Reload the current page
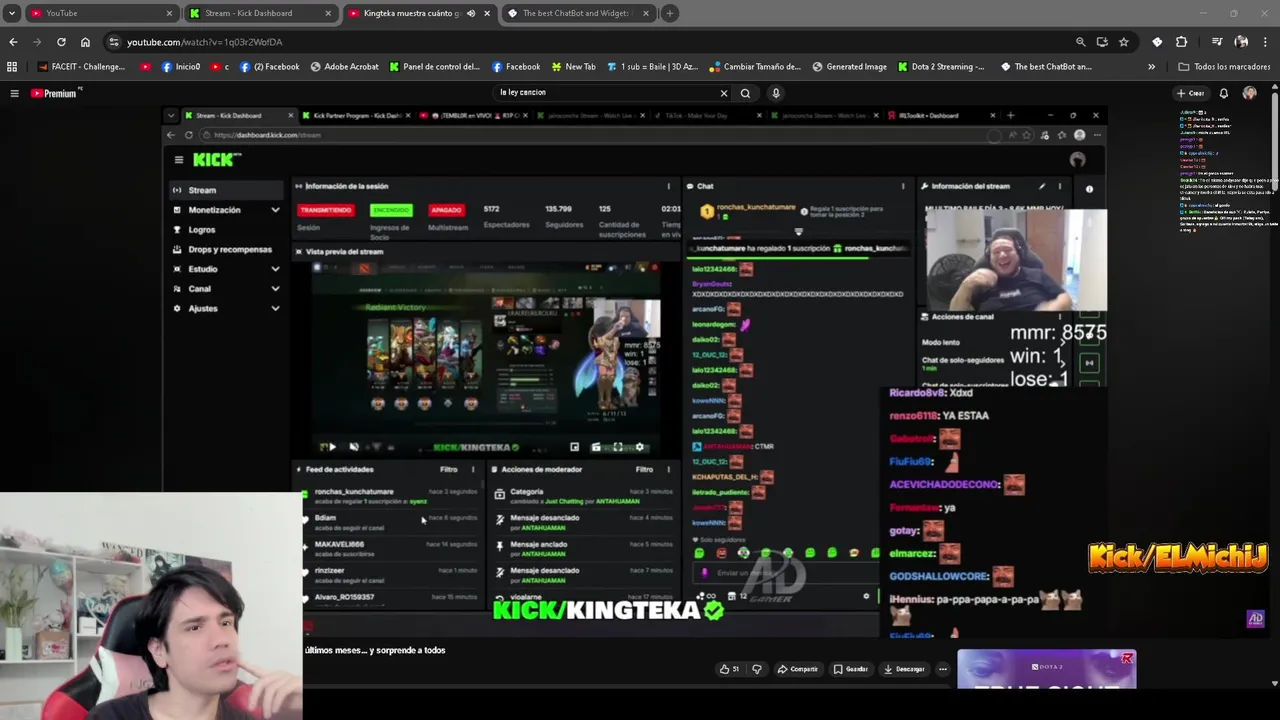 point(61,42)
